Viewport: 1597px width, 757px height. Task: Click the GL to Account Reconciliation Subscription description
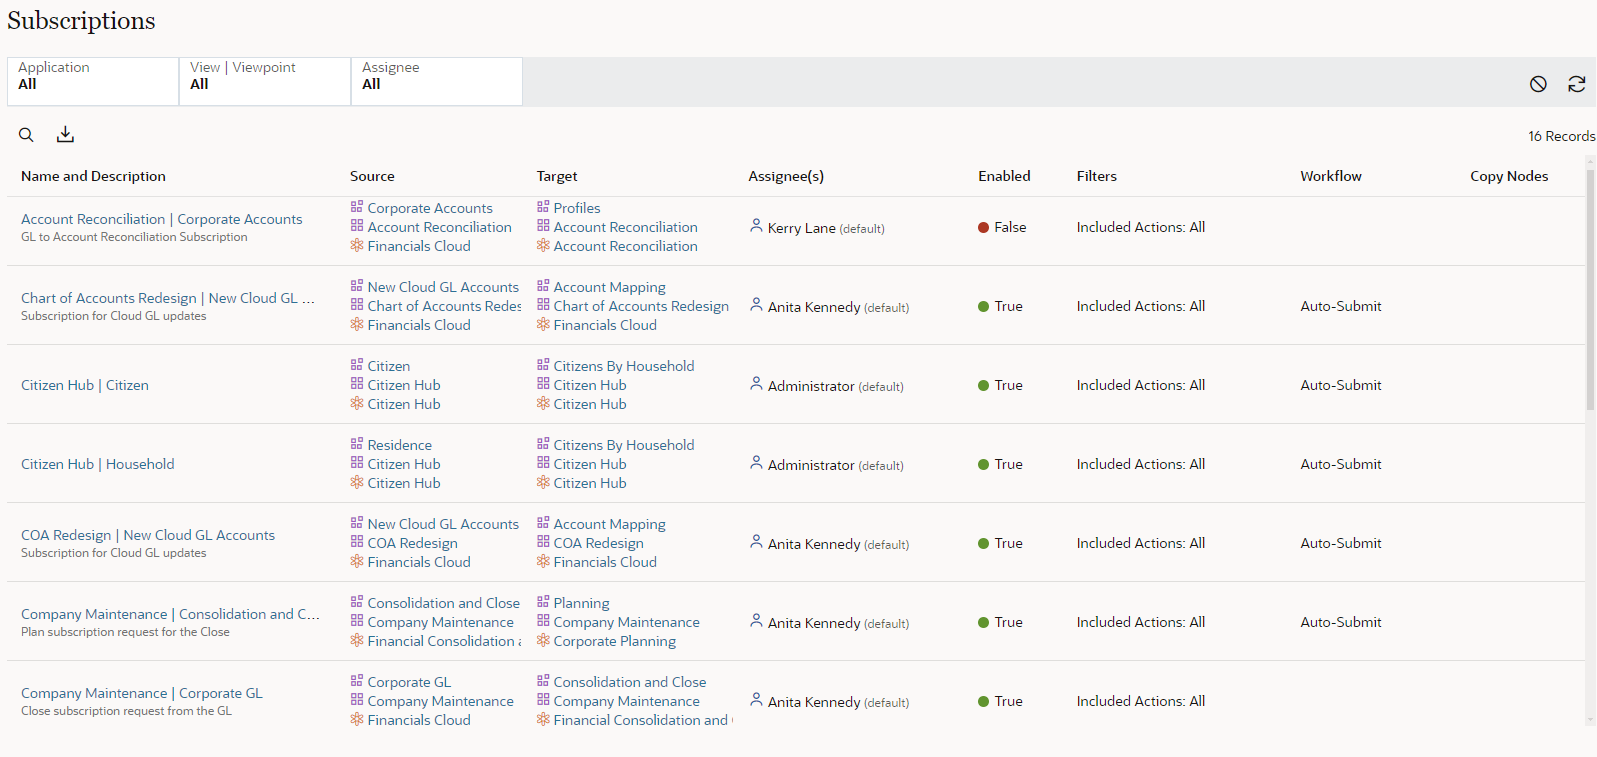click(134, 237)
